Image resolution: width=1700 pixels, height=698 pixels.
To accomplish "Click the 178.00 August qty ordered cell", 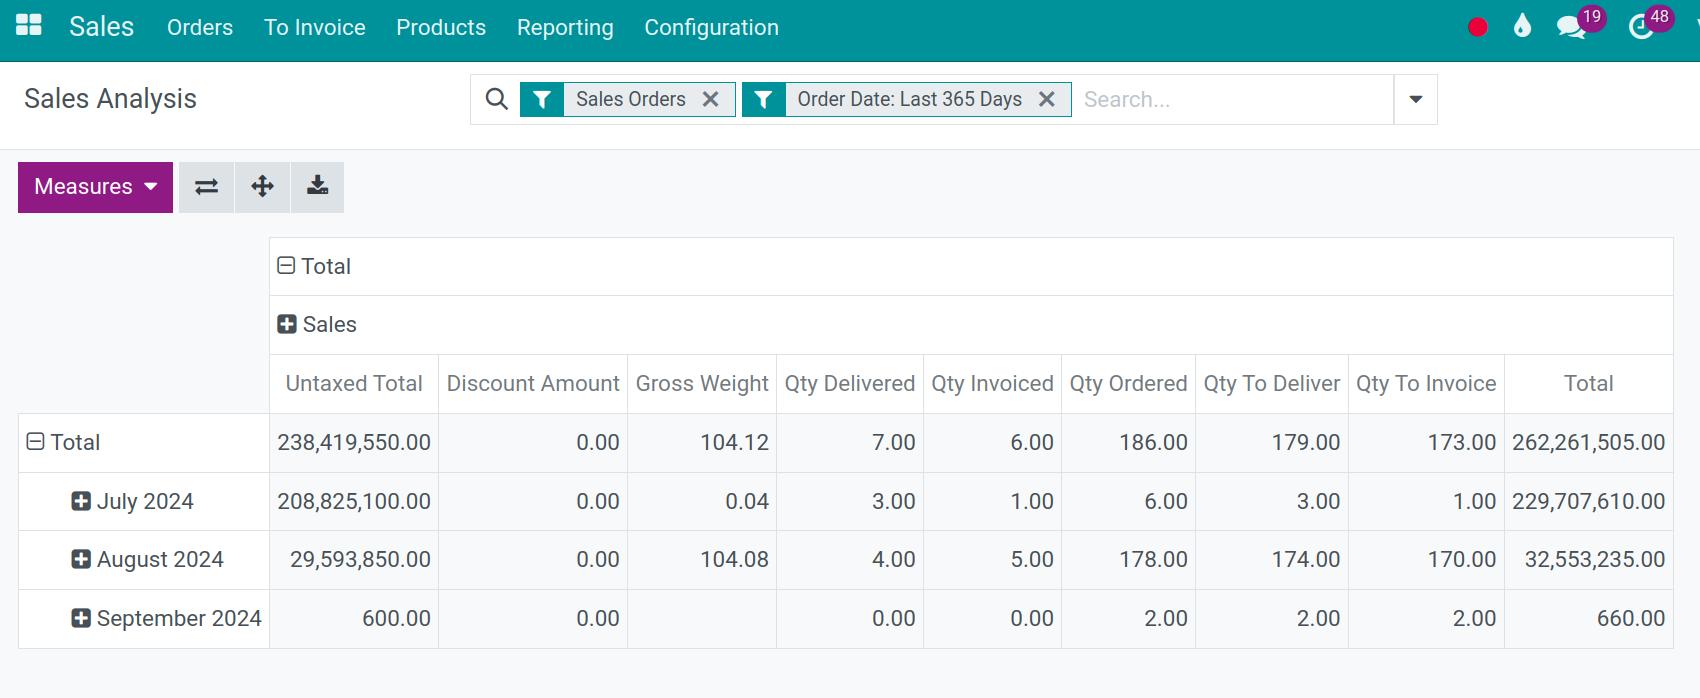I will (x=1128, y=559).
